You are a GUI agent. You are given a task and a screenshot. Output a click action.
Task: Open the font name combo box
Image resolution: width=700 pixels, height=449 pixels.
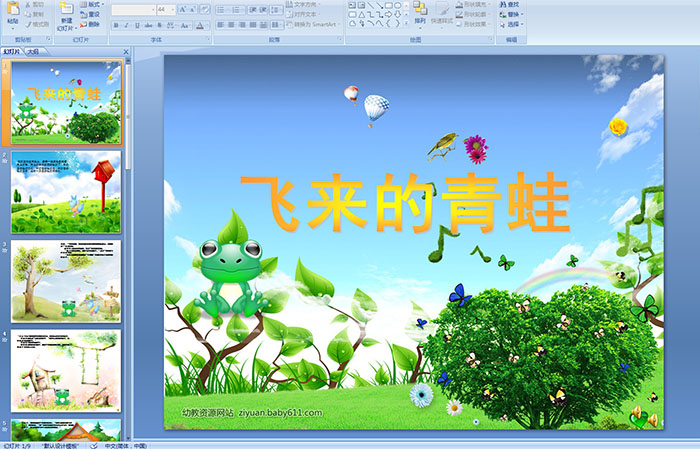click(133, 10)
